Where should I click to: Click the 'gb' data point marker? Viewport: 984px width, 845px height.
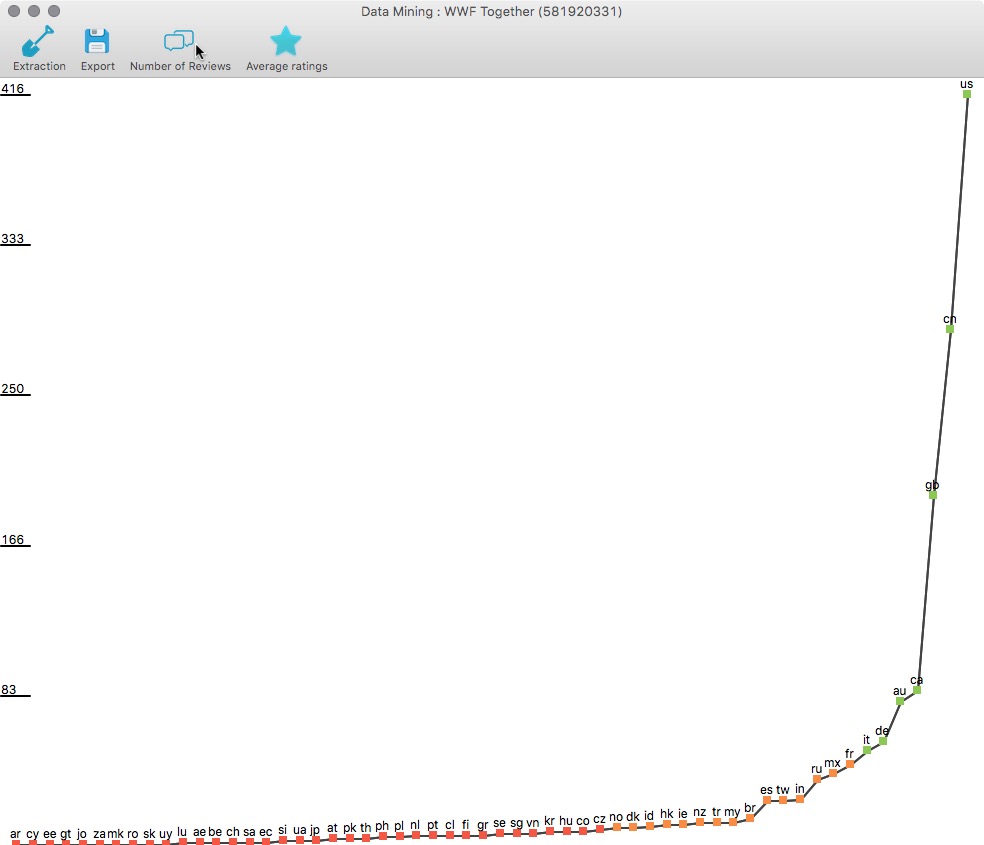pos(933,495)
